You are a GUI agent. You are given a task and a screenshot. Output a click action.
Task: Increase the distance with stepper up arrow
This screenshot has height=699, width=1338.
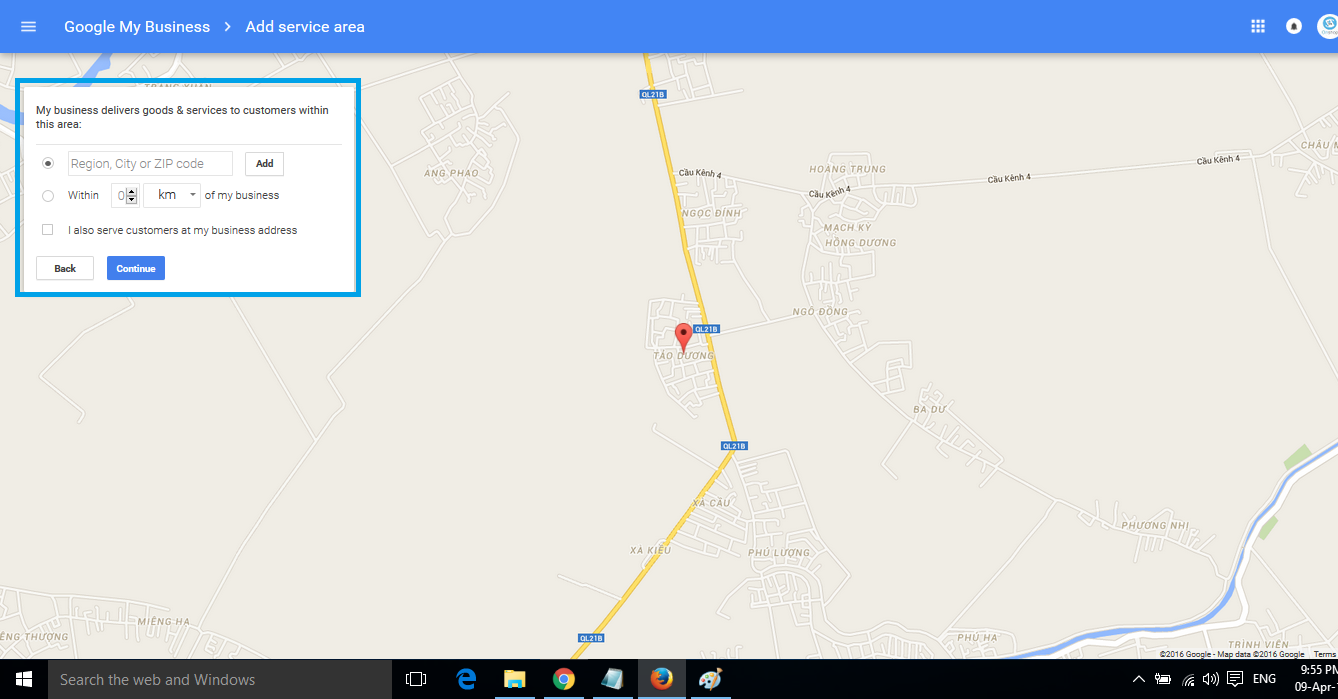point(131,191)
